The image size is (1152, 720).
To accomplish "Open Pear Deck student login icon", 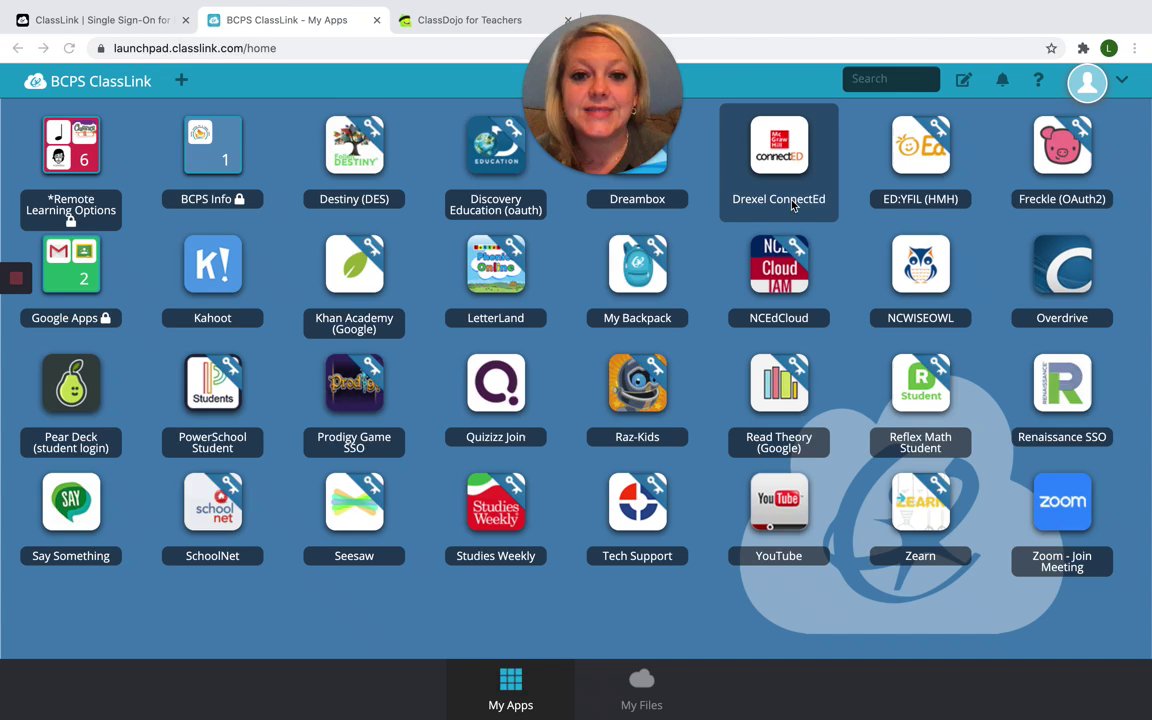I will pos(71,384).
